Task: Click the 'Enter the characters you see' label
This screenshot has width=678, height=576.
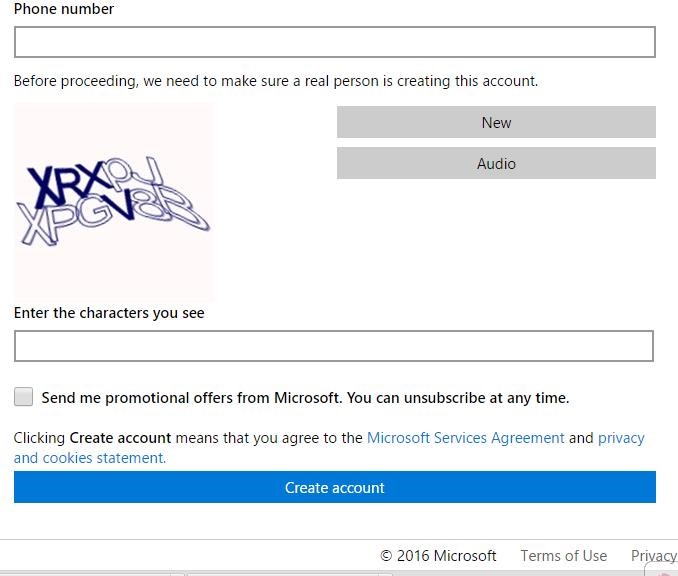Action: click(x=109, y=313)
